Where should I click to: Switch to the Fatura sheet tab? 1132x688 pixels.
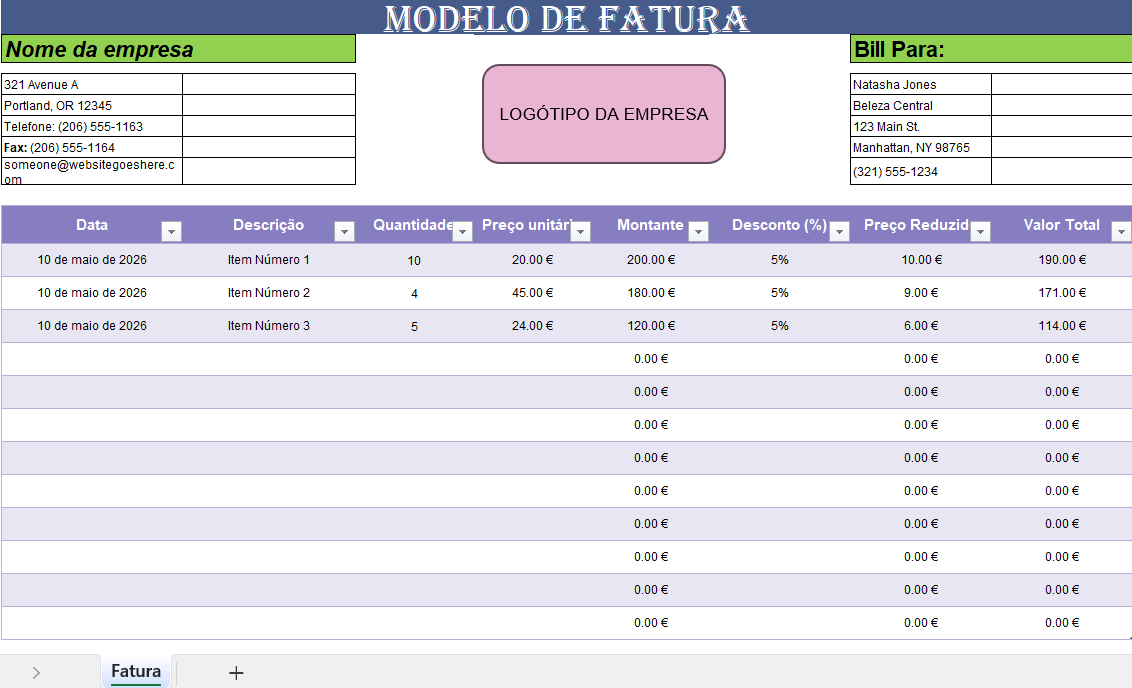click(136, 671)
